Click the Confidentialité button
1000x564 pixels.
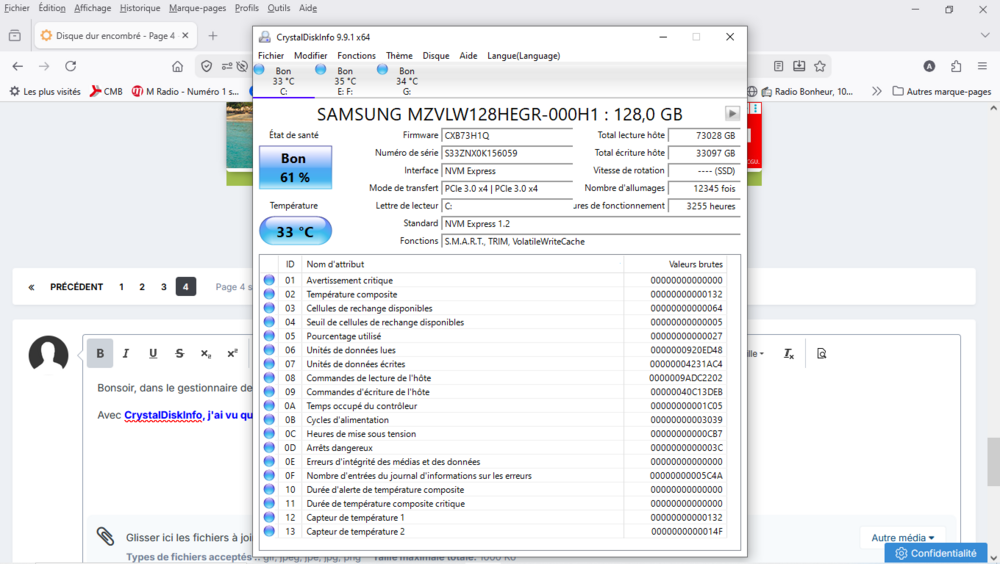click(936, 553)
